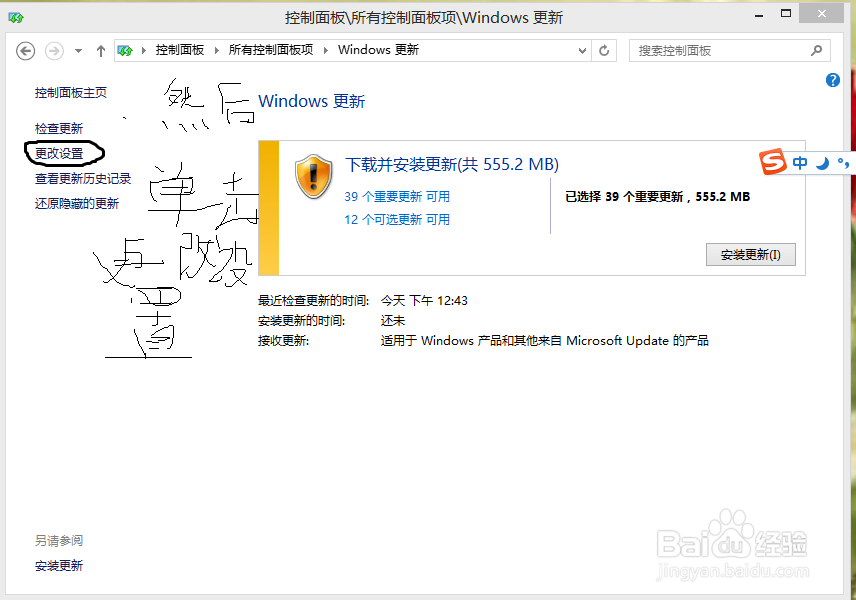Click the window icon in the title bar
The height and width of the screenshot is (600, 856).
[16, 18]
